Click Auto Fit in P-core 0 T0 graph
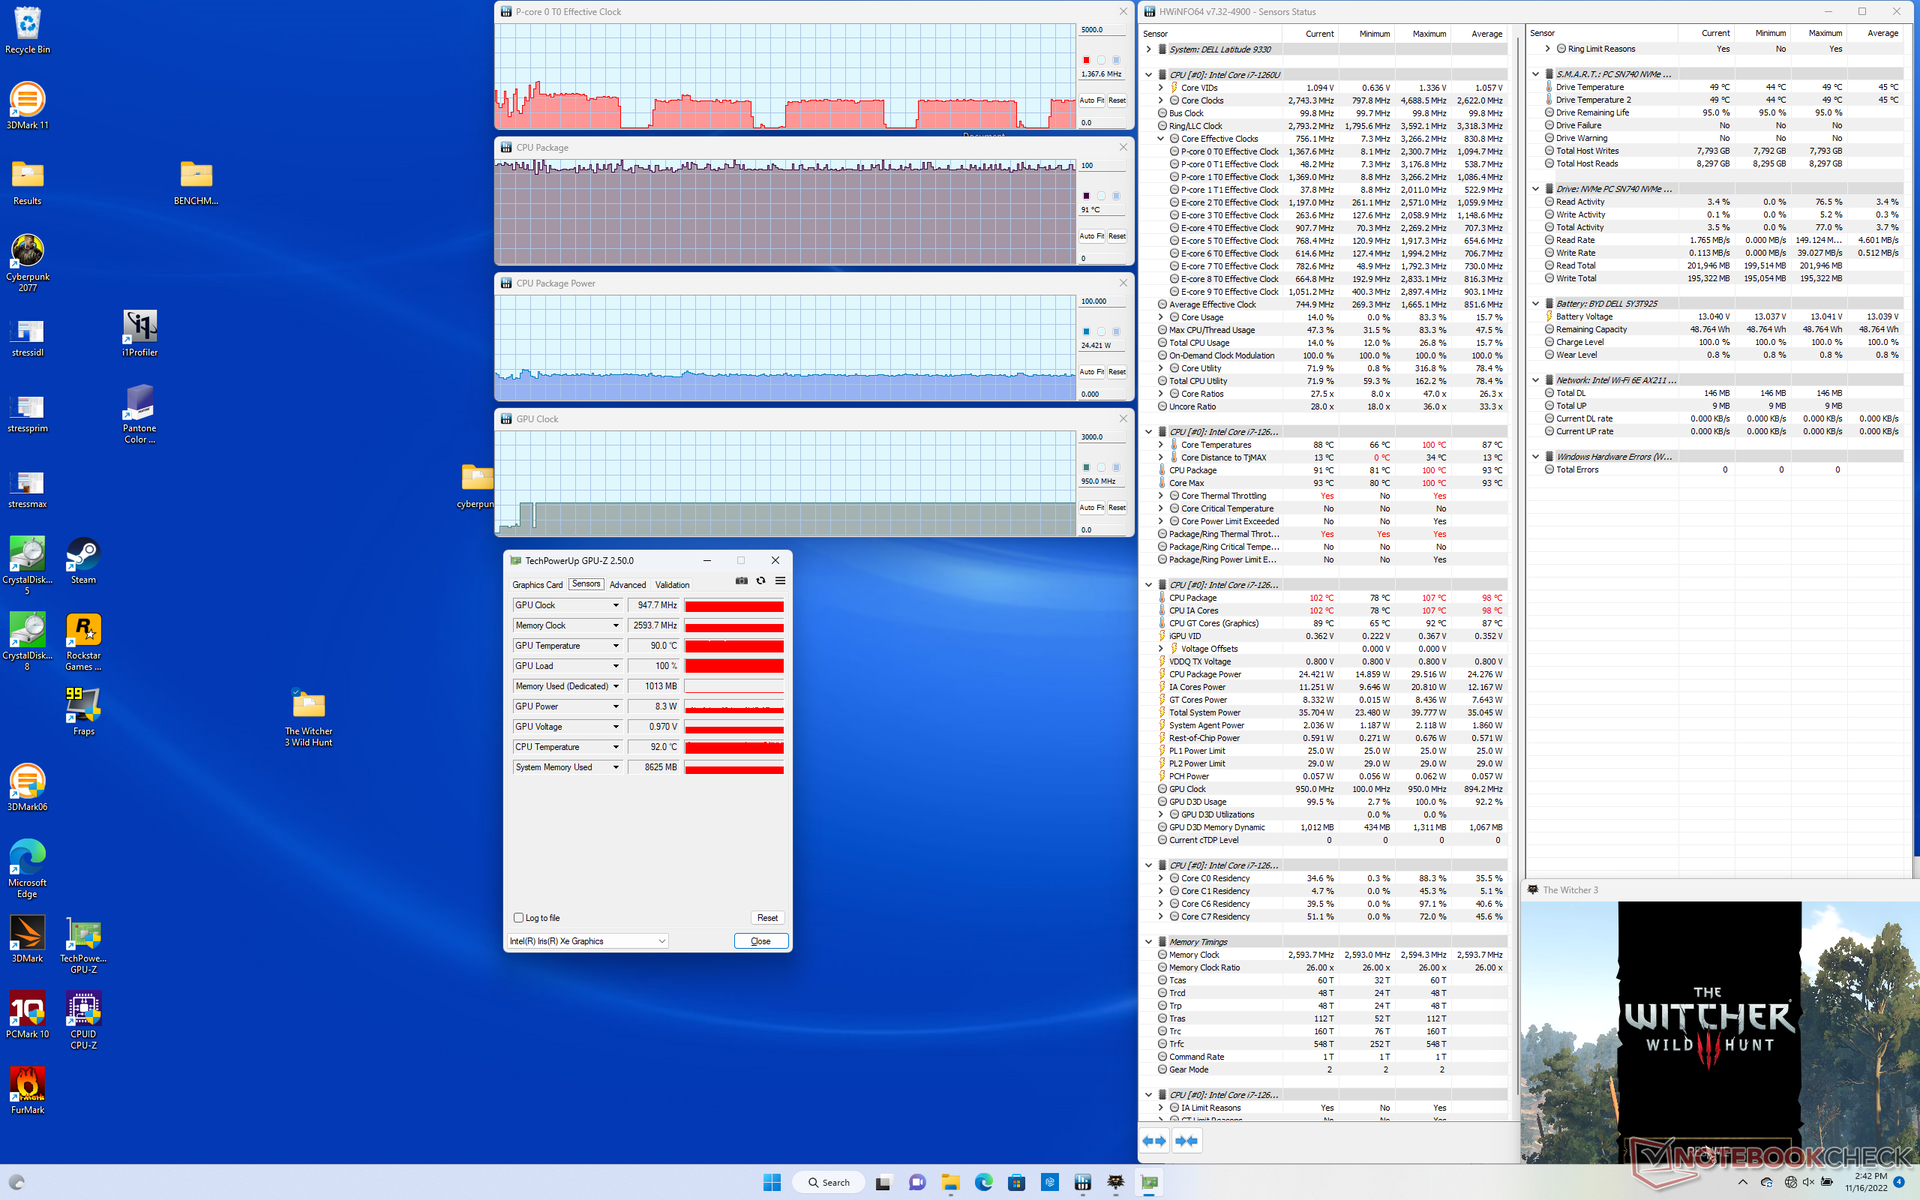This screenshot has height=1200, width=1920. (x=1091, y=100)
